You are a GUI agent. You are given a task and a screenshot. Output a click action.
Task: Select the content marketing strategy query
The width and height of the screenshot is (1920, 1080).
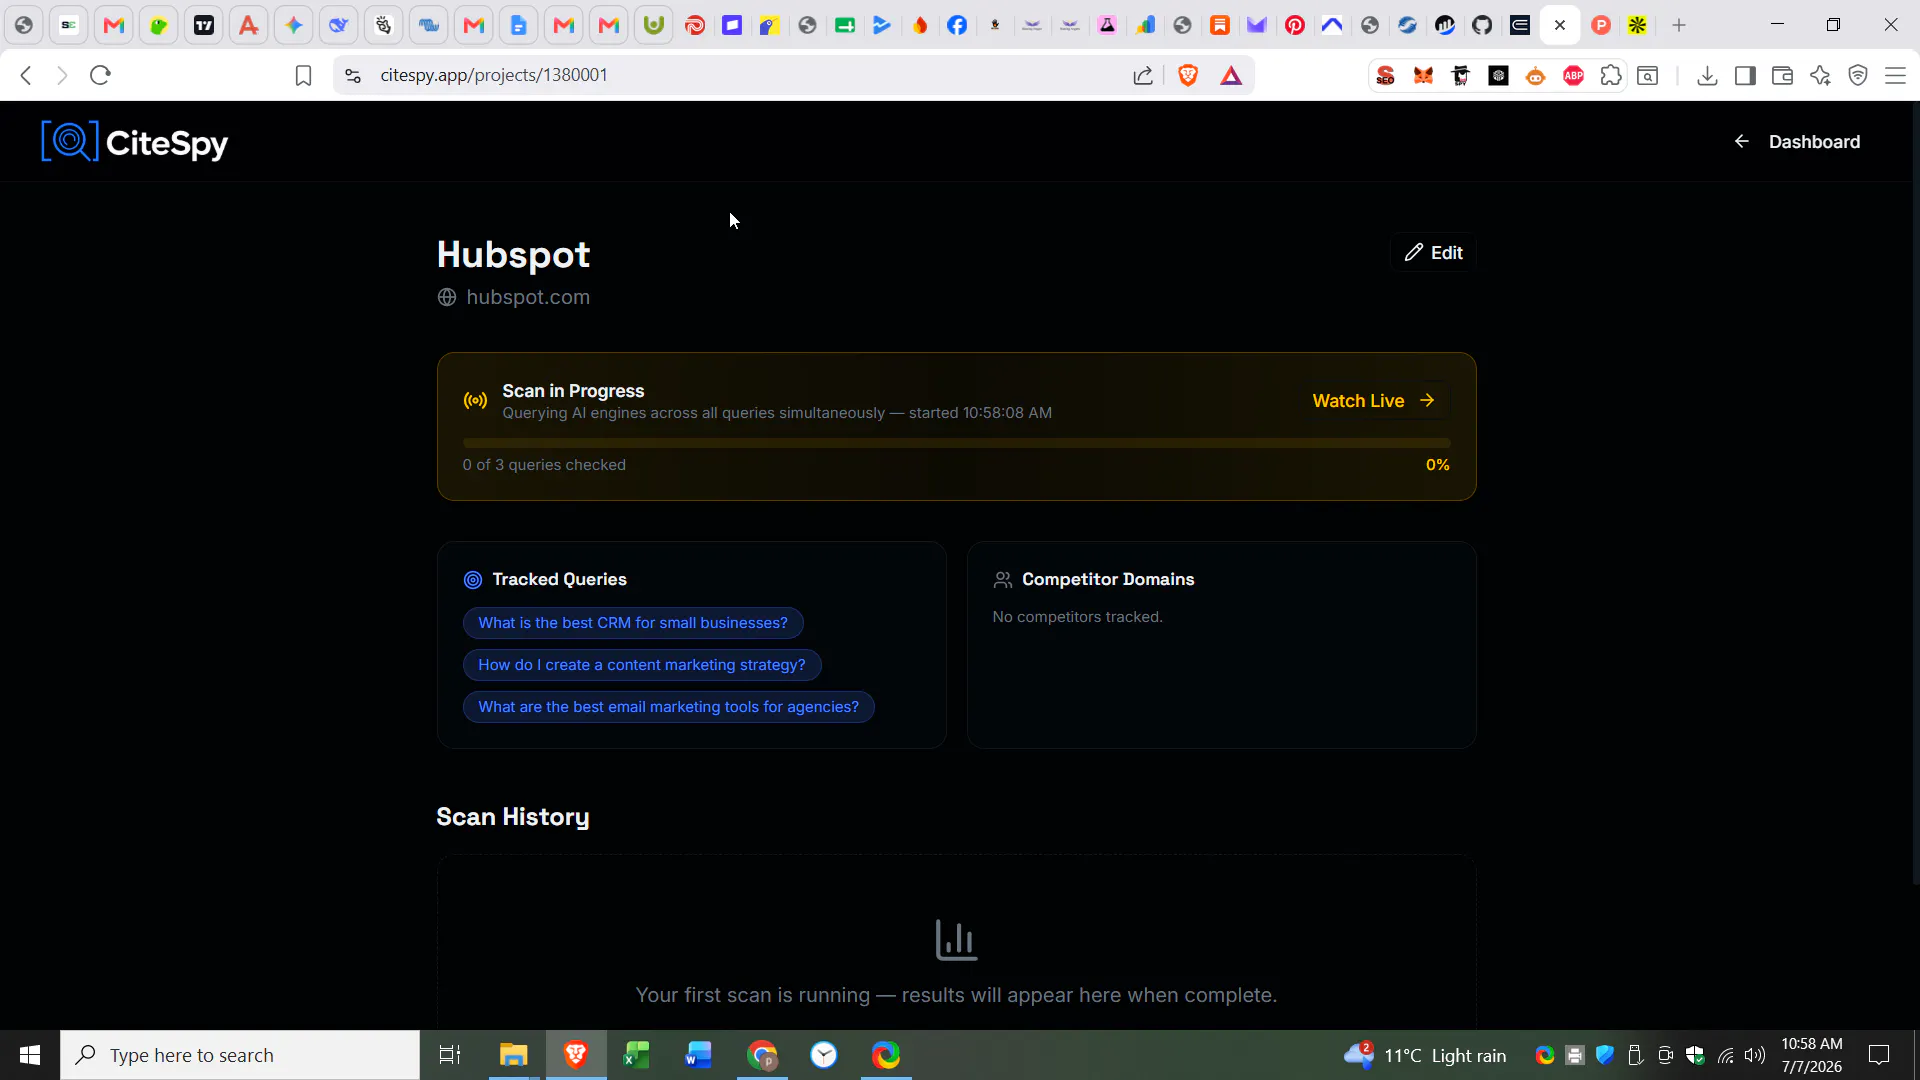click(642, 665)
